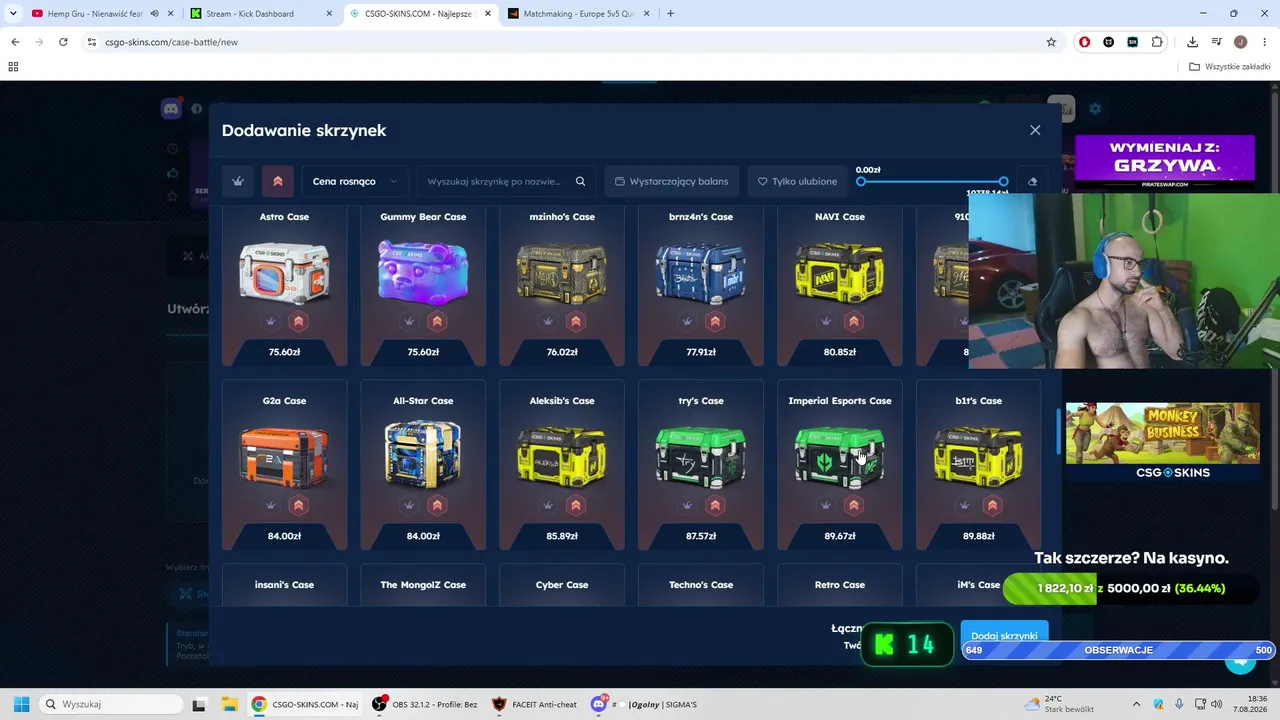Open the Chrome downloads panel

pyautogui.click(x=1192, y=42)
